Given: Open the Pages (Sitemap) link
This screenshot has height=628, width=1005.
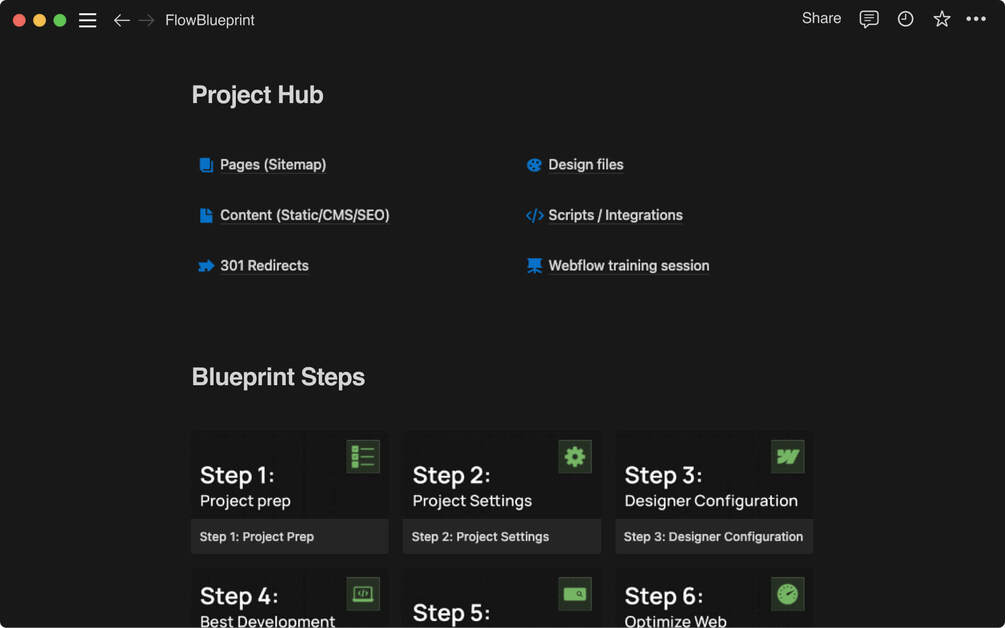Looking at the screenshot, I should click(x=272, y=165).
